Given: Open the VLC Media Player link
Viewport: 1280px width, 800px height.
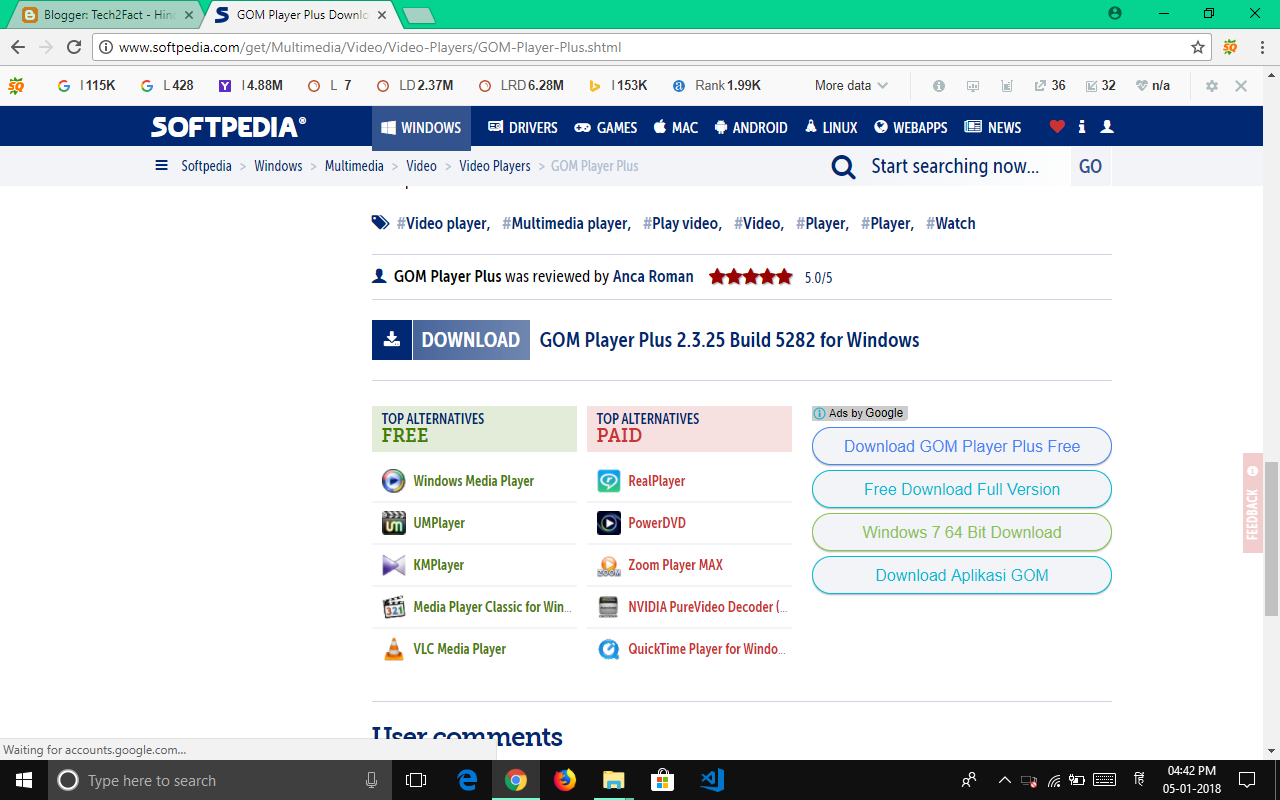Looking at the screenshot, I should tap(460, 649).
